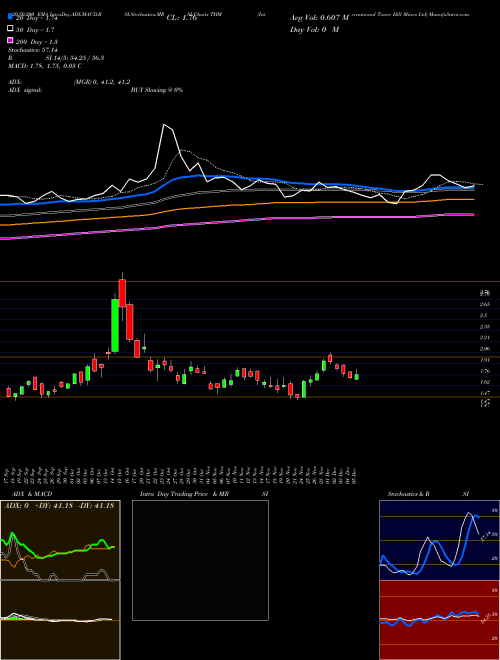The image size is (500, 660).
Task: Click the blue 20 Day legend swatch
Action: tap(10, 17)
